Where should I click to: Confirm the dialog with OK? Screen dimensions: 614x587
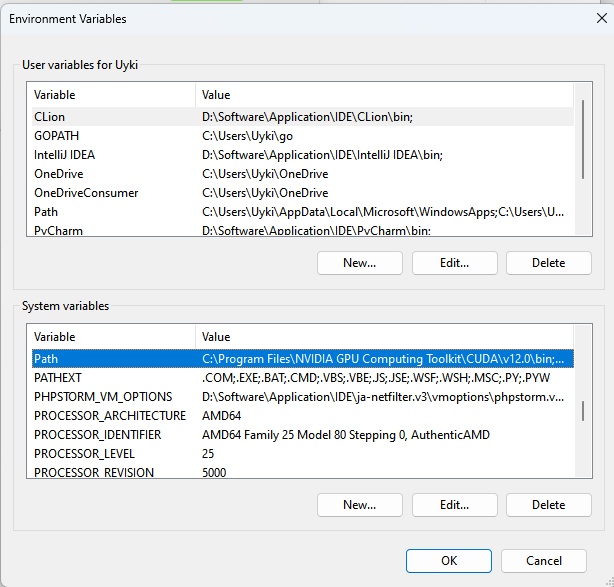pyautogui.click(x=449, y=561)
